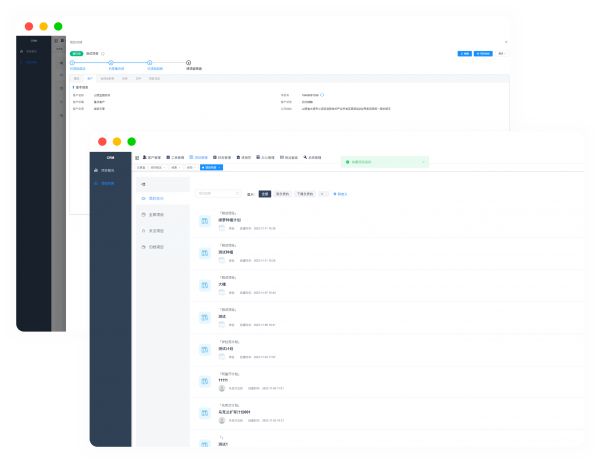This screenshot has width=600, height=463.
Task: Click the info icon beside the back-window title
Action: (x=103, y=53)
